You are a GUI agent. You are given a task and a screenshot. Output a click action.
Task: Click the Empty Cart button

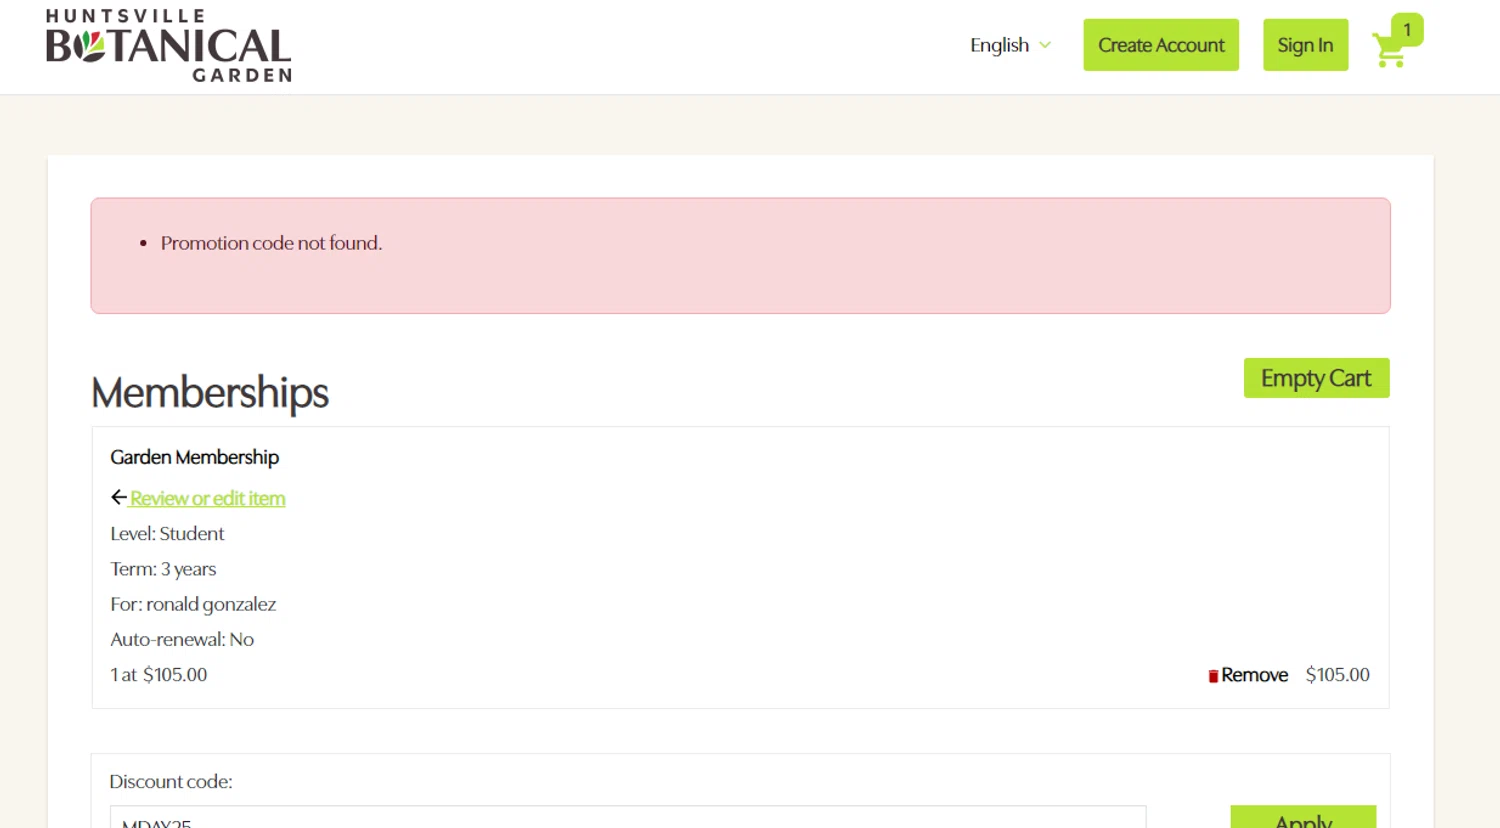coord(1316,378)
